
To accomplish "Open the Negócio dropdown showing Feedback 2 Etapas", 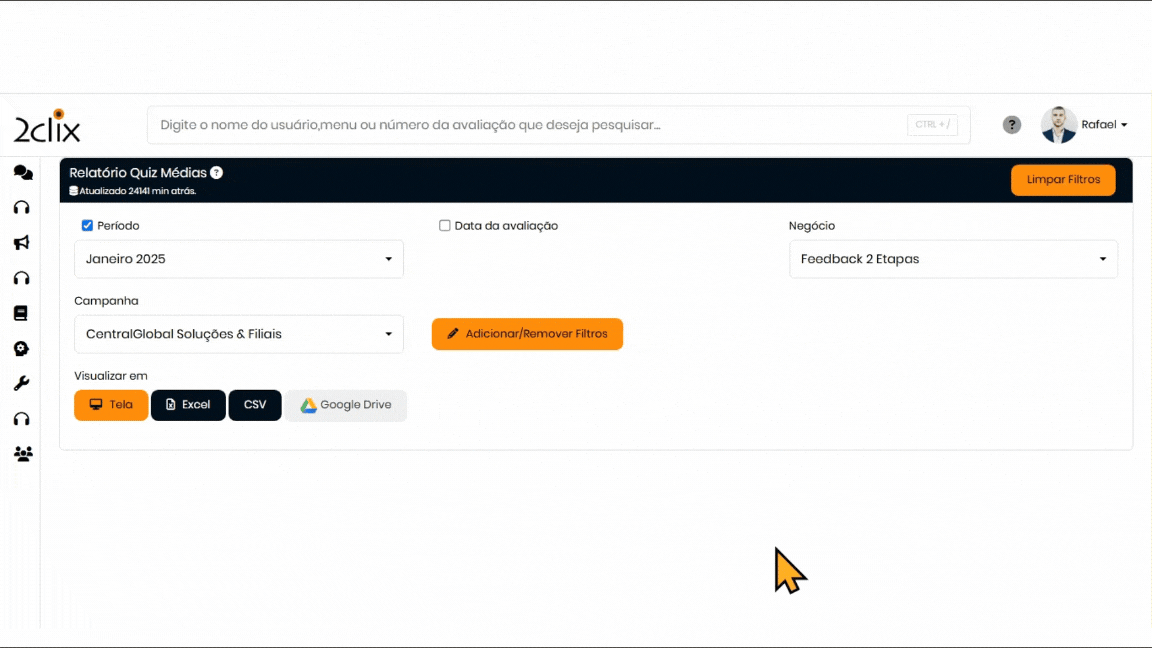I will [x=953, y=259].
